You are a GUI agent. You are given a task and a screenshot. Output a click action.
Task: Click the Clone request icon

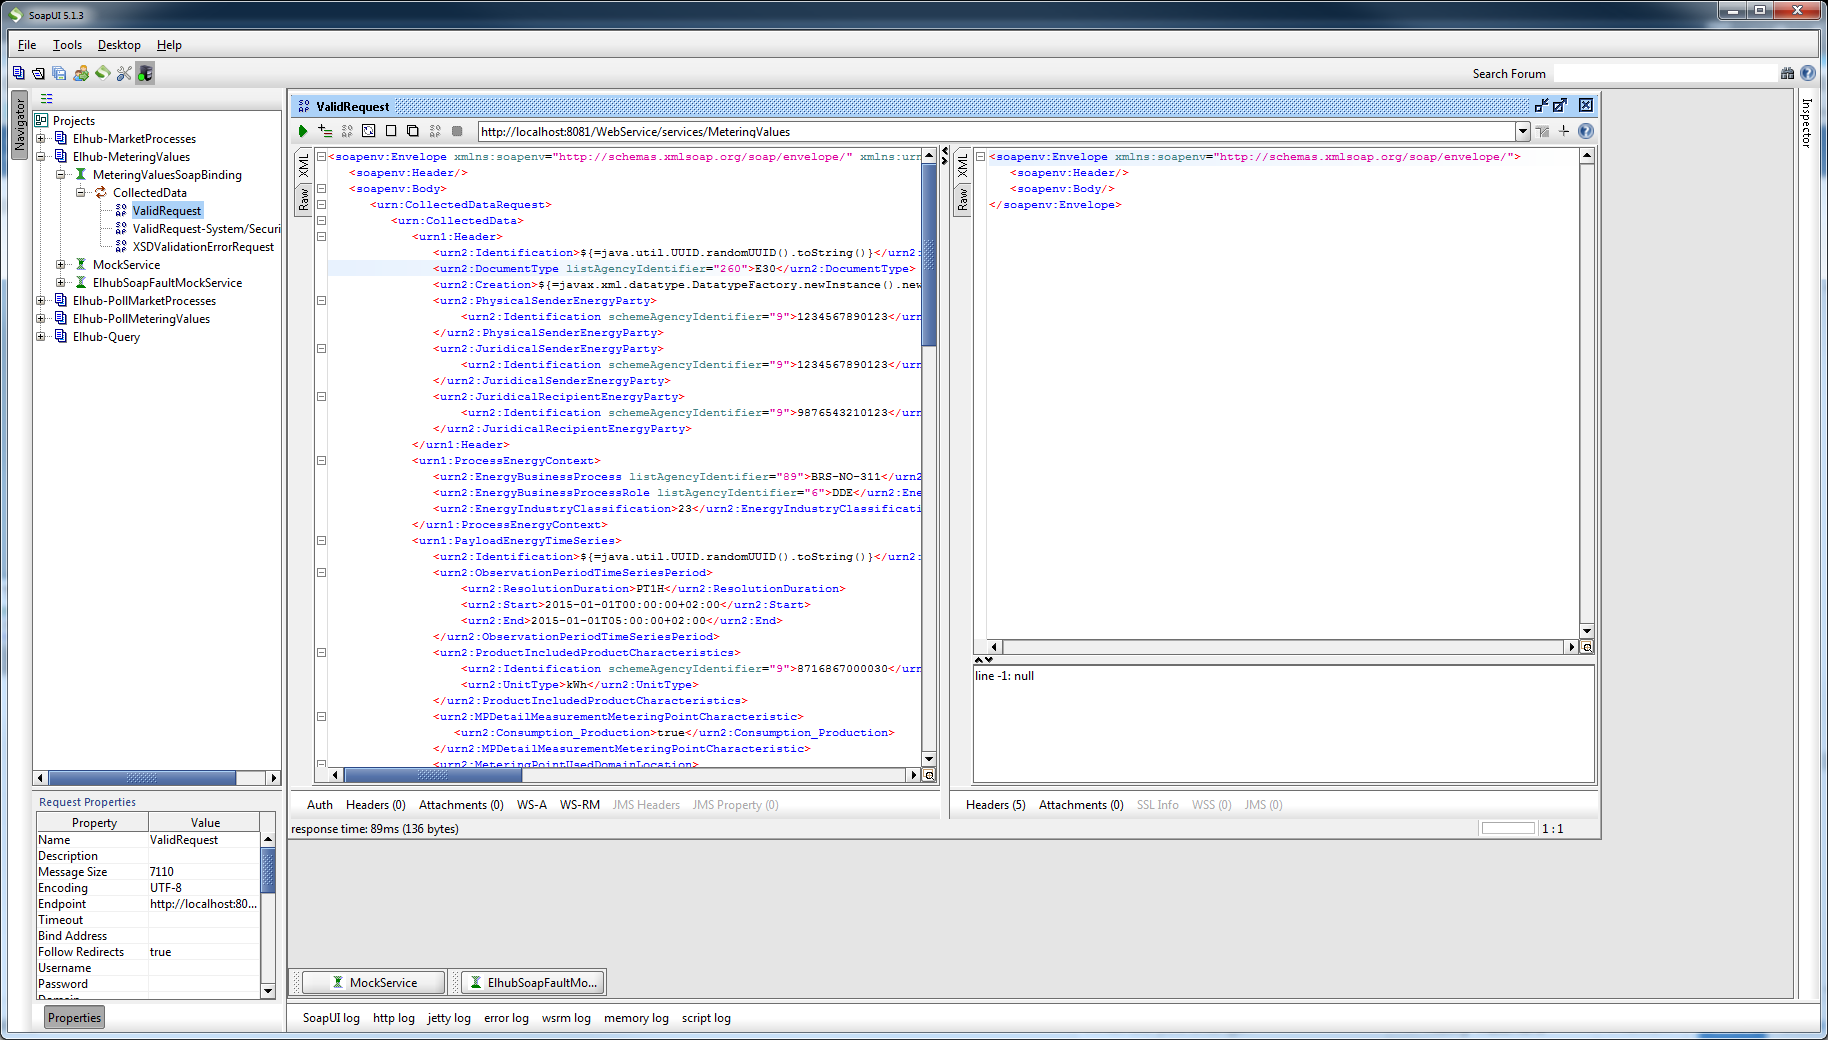[x=413, y=131]
